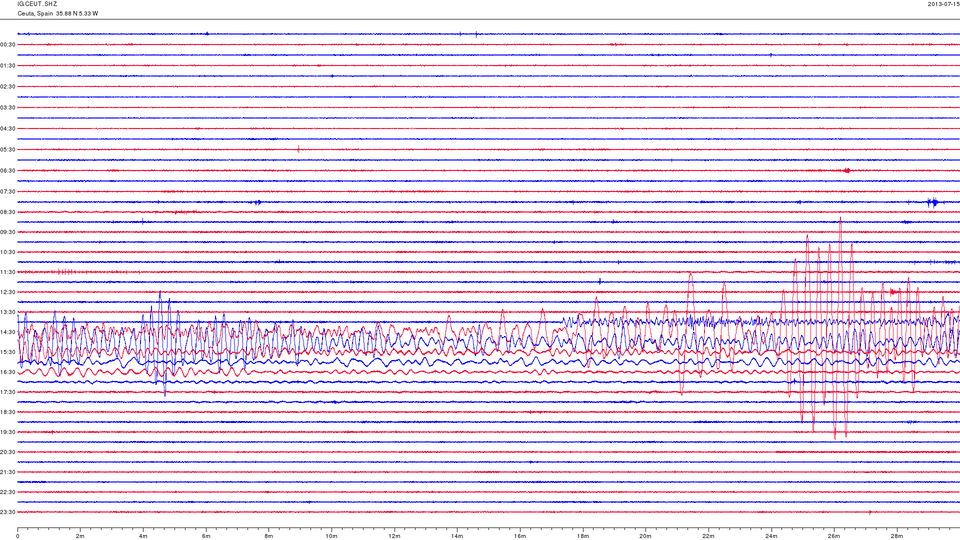This screenshot has height=540, width=960.
Task: Select the 20:30 trace time label
Action: (8, 452)
